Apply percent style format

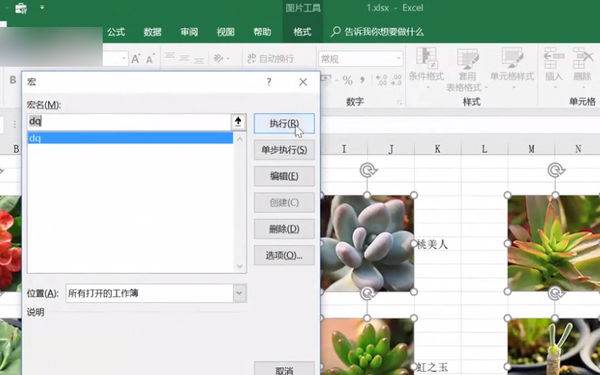[x=347, y=80]
